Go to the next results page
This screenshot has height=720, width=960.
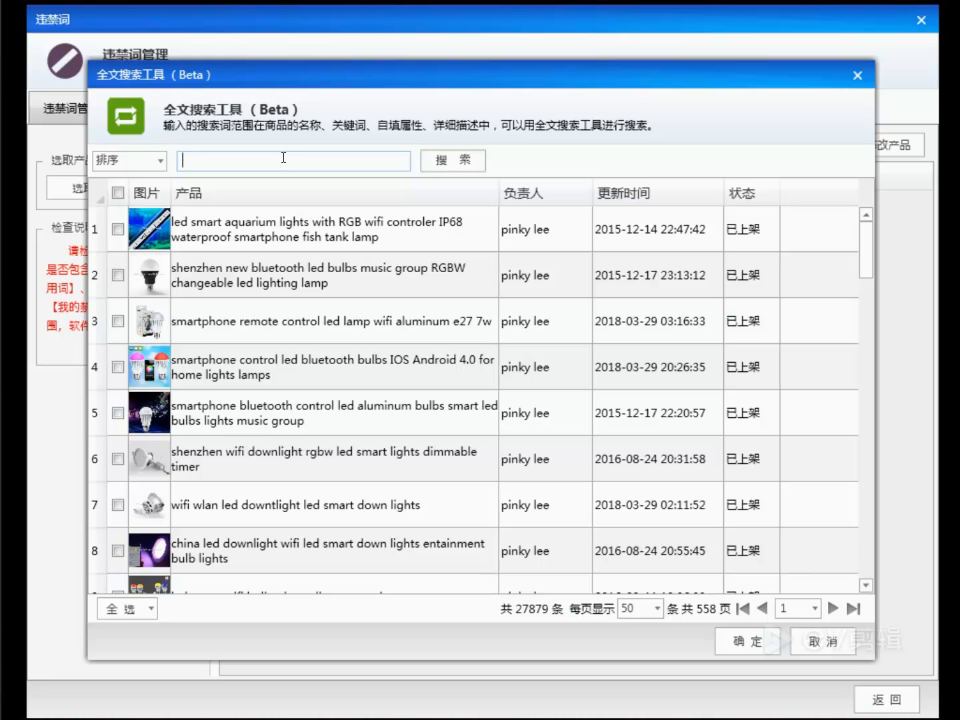[833, 609]
